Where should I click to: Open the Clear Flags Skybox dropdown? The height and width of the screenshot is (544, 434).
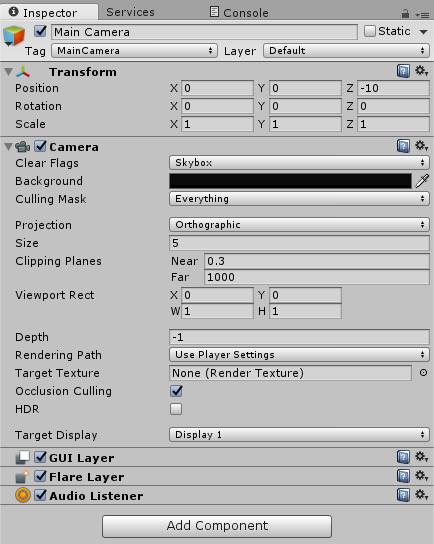299,163
